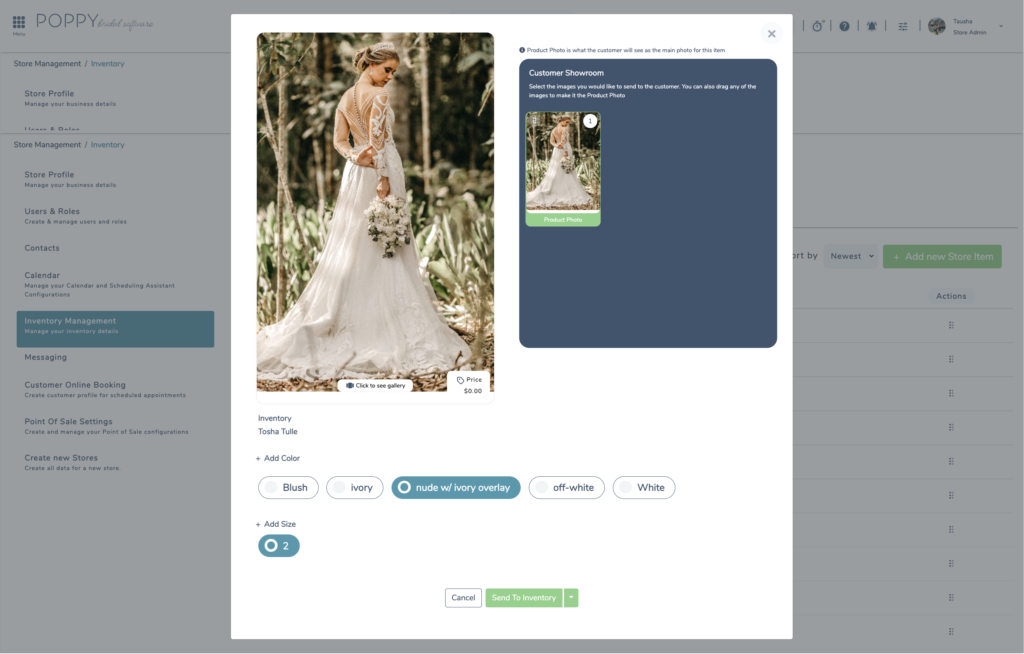
Task: Click lower Store Management breadcrumb
Action: pos(47,144)
